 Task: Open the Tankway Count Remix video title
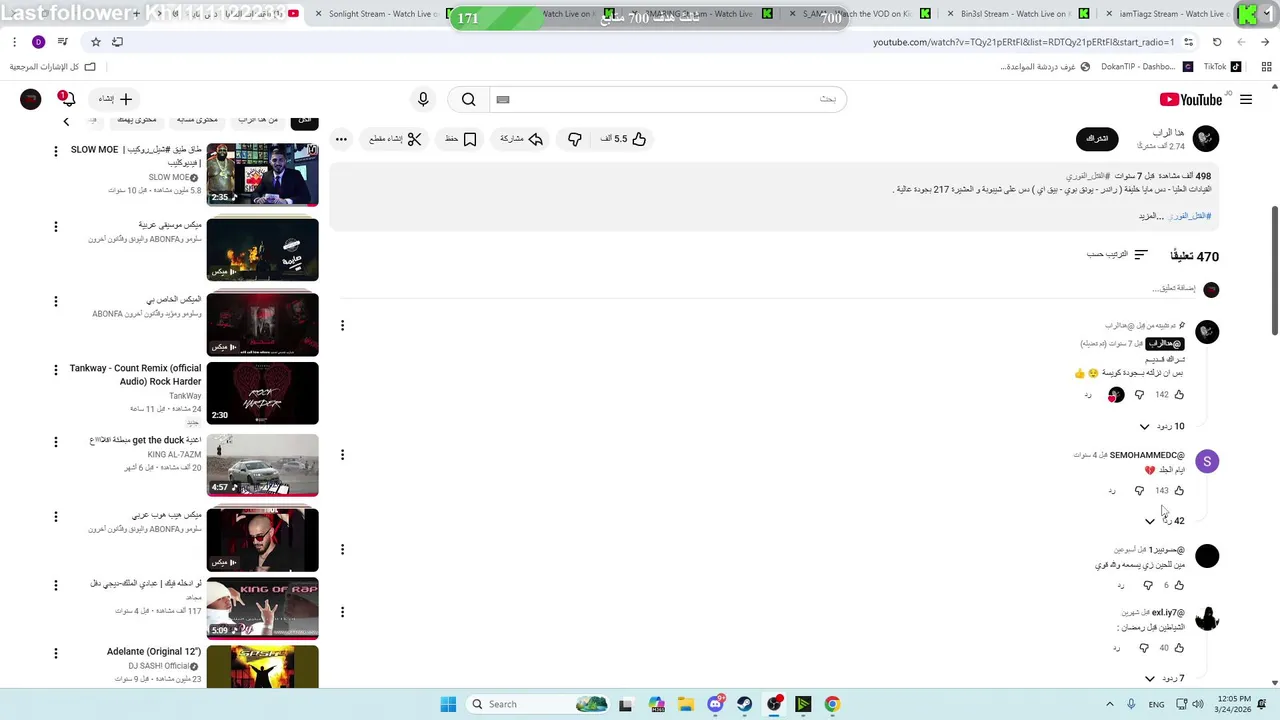tap(135, 375)
